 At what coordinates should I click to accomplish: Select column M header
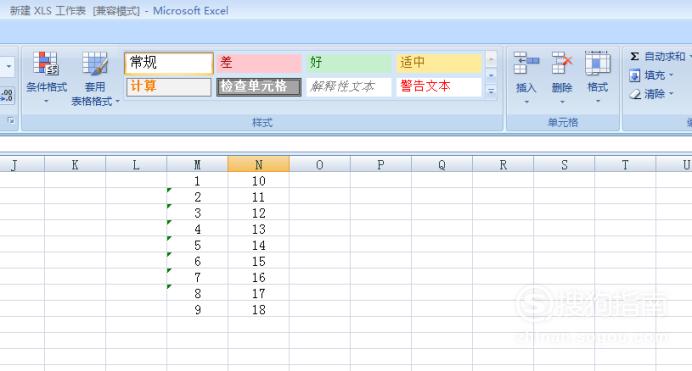coord(197,165)
